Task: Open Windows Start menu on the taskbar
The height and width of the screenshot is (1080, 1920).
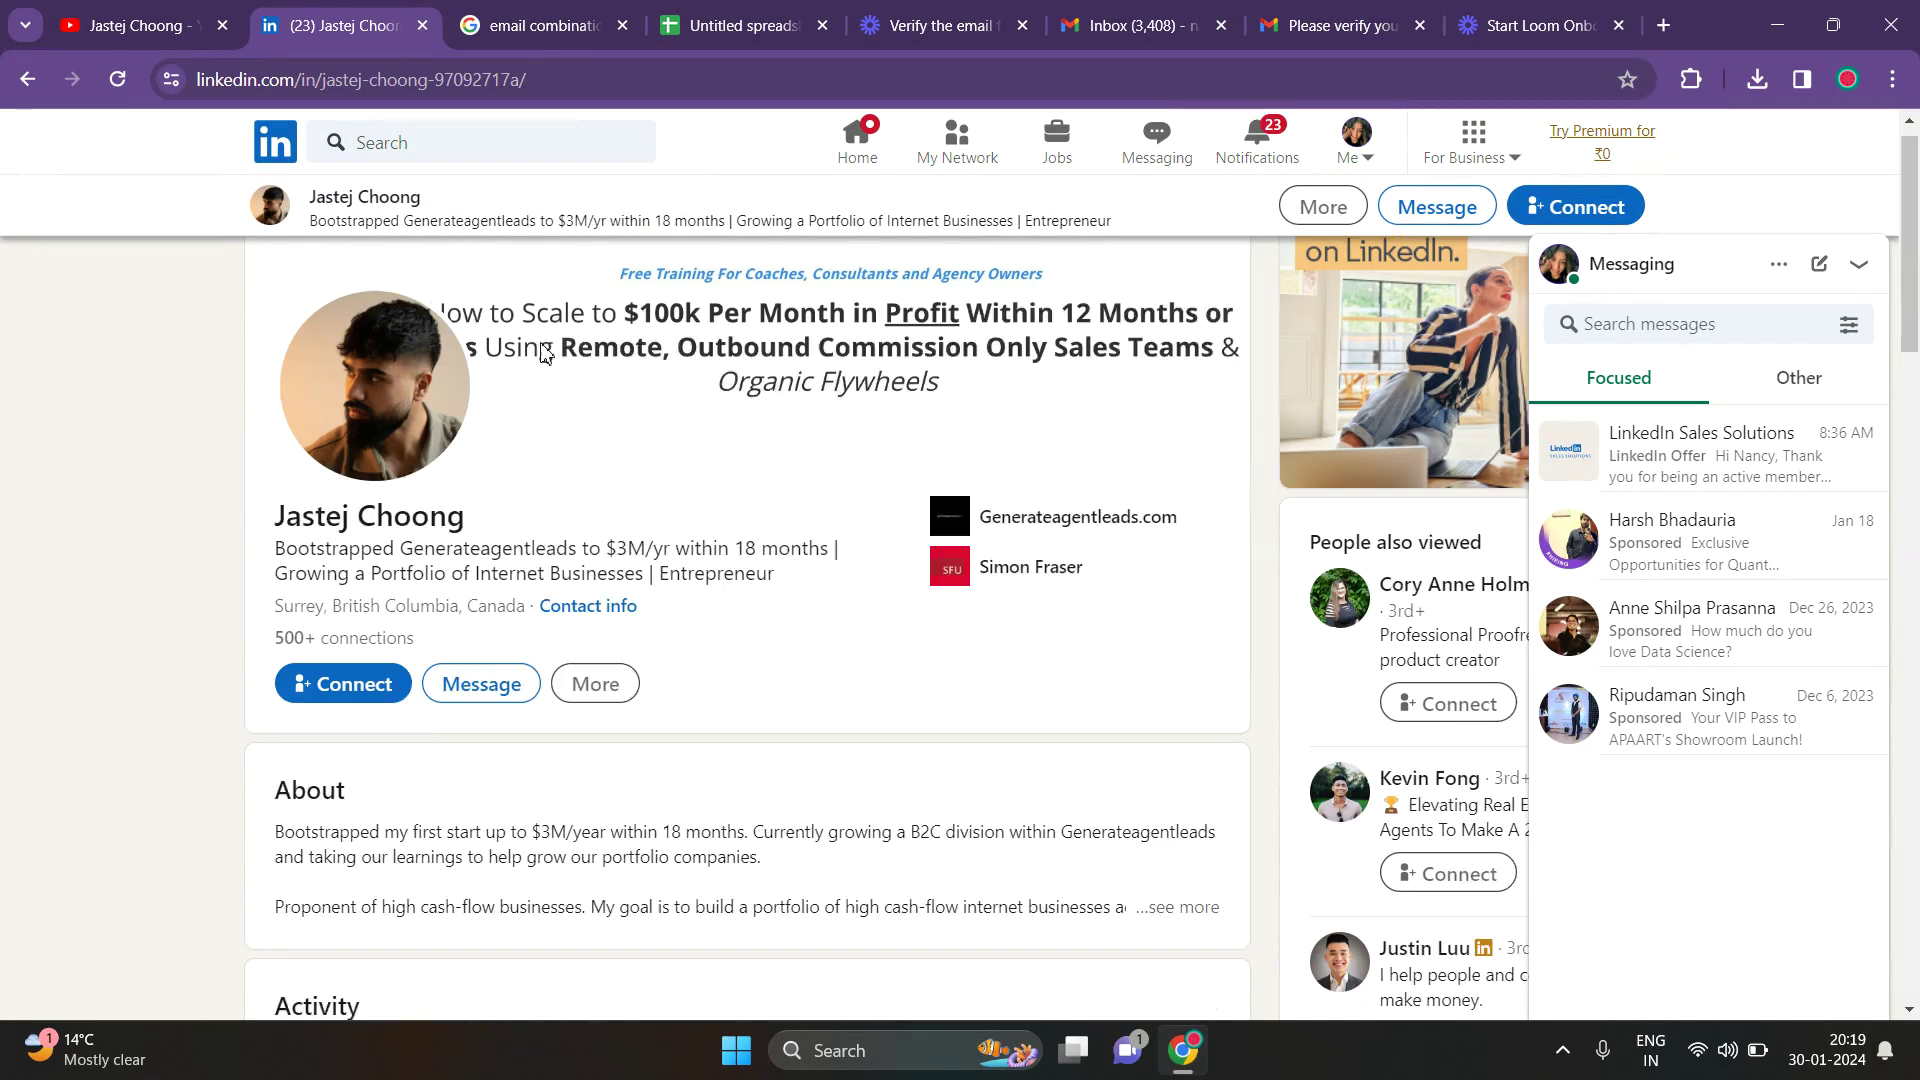Action: pos(736,1050)
